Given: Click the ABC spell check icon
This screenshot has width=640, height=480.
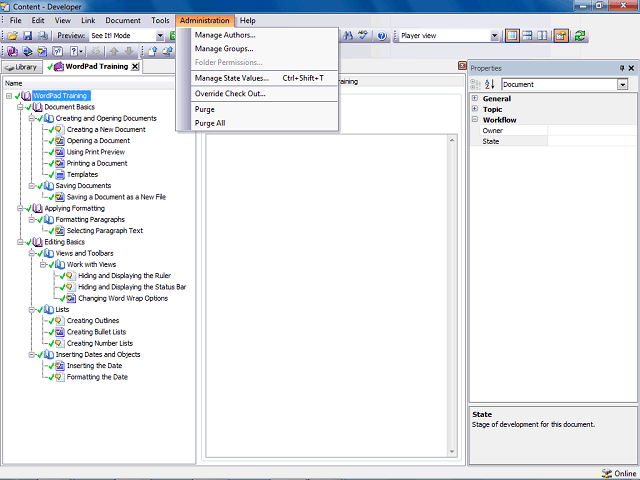Looking at the screenshot, I should 363,36.
